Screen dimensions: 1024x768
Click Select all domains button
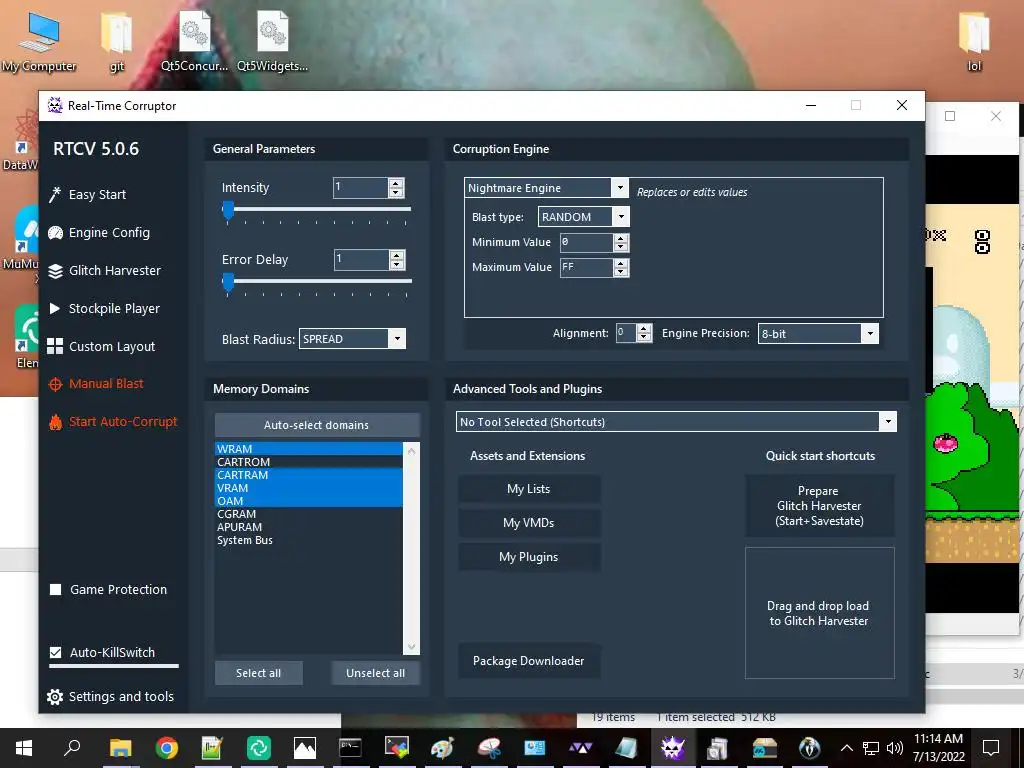[259, 673]
